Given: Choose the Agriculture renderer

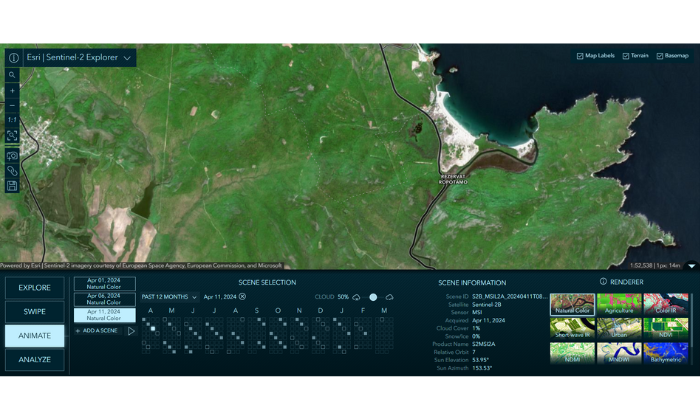Looking at the screenshot, I should [x=619, y=304].
